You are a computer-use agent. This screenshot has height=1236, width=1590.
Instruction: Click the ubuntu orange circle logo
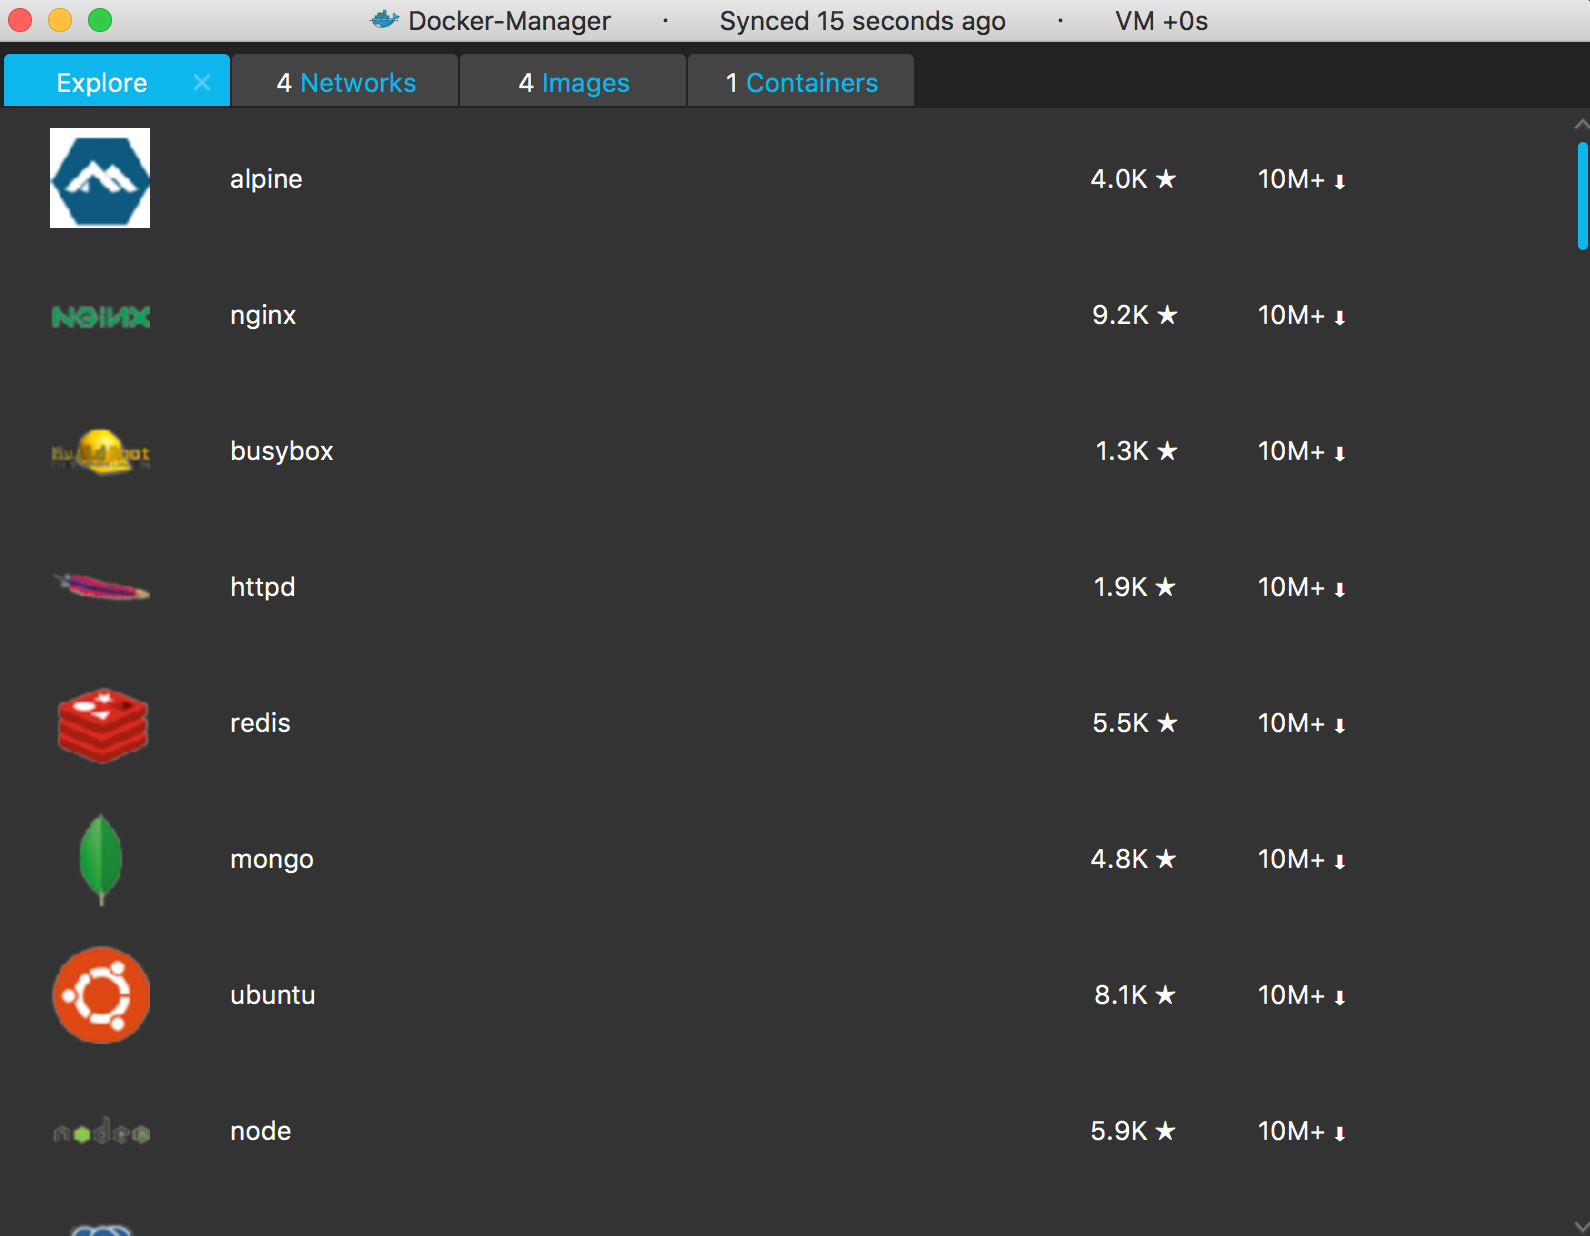click(x=100, y=995)
